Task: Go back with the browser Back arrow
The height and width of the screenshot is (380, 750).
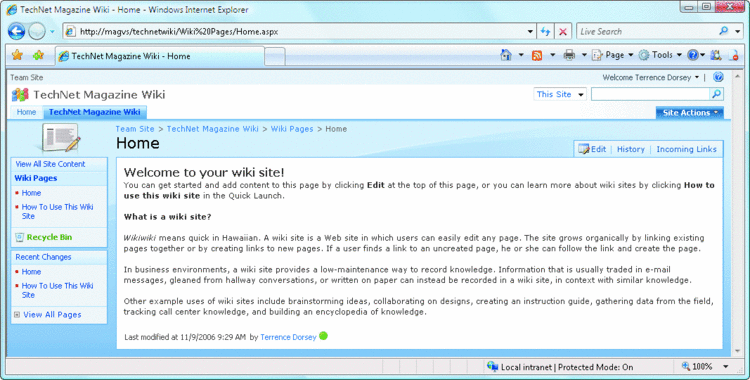Action: click(16, 32)
